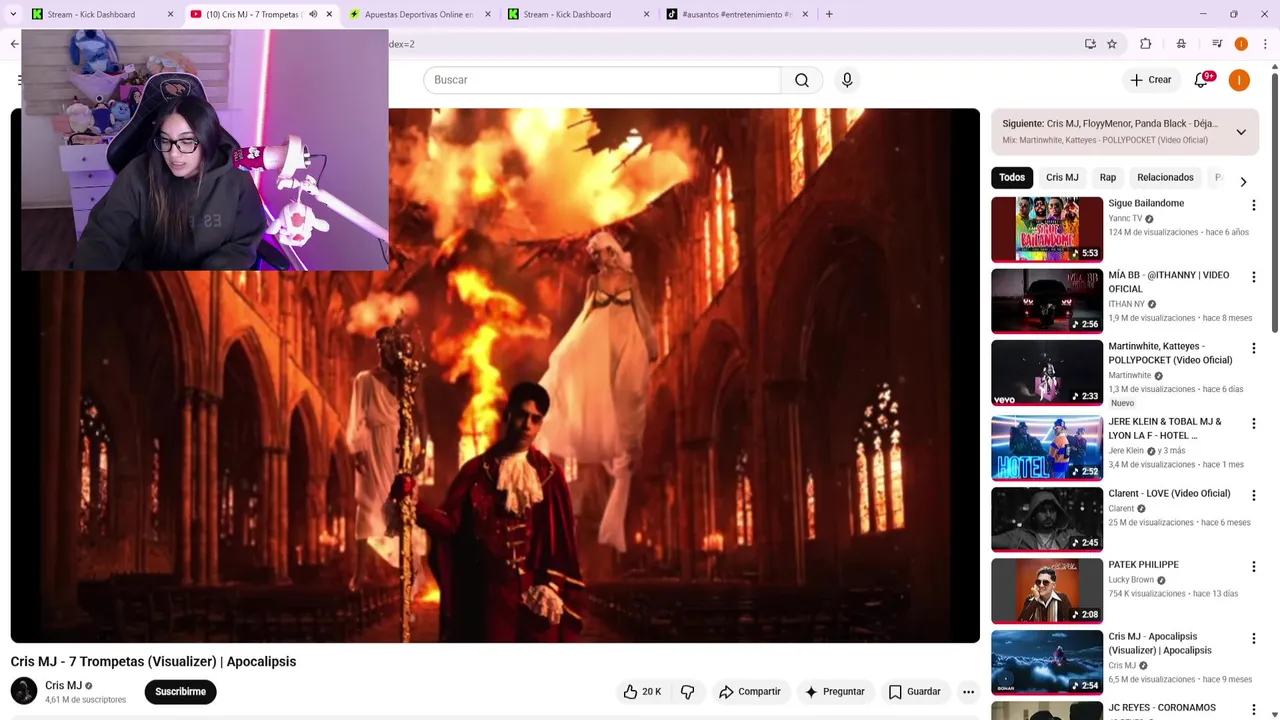Open the Cris MJ channel avatar
This screenshot has width=1280, height=720.
24,691
